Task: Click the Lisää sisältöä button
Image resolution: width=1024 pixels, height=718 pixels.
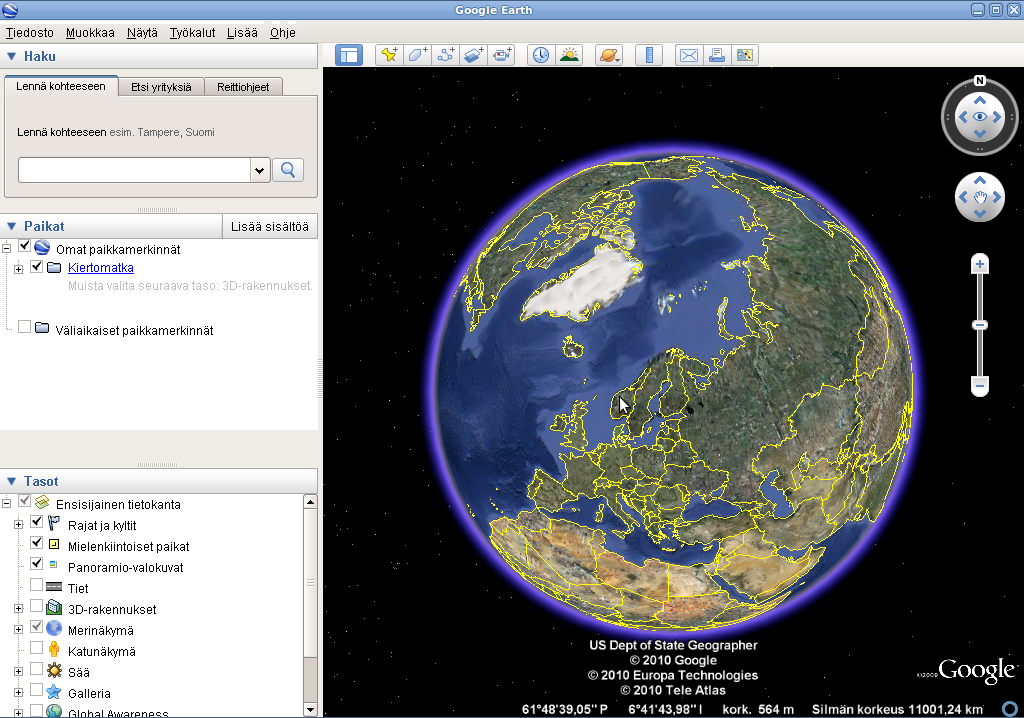Action: pyautogui.click(x=269, y=226)
